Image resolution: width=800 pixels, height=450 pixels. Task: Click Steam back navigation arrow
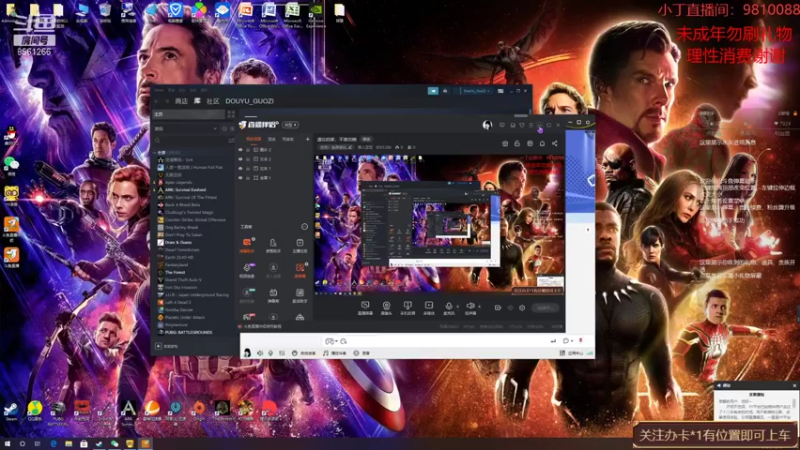157,101
